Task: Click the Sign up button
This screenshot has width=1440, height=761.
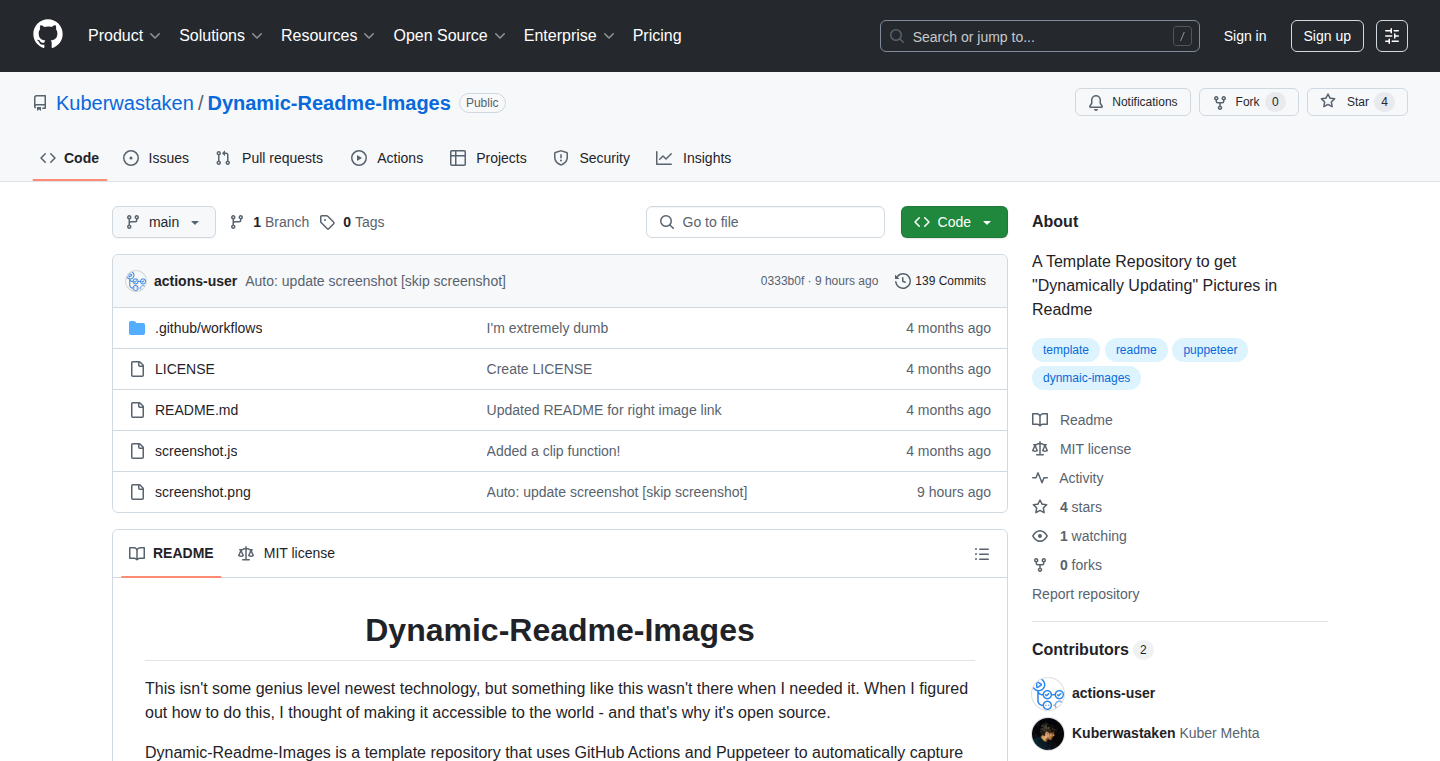Action: pos(1327,36)
